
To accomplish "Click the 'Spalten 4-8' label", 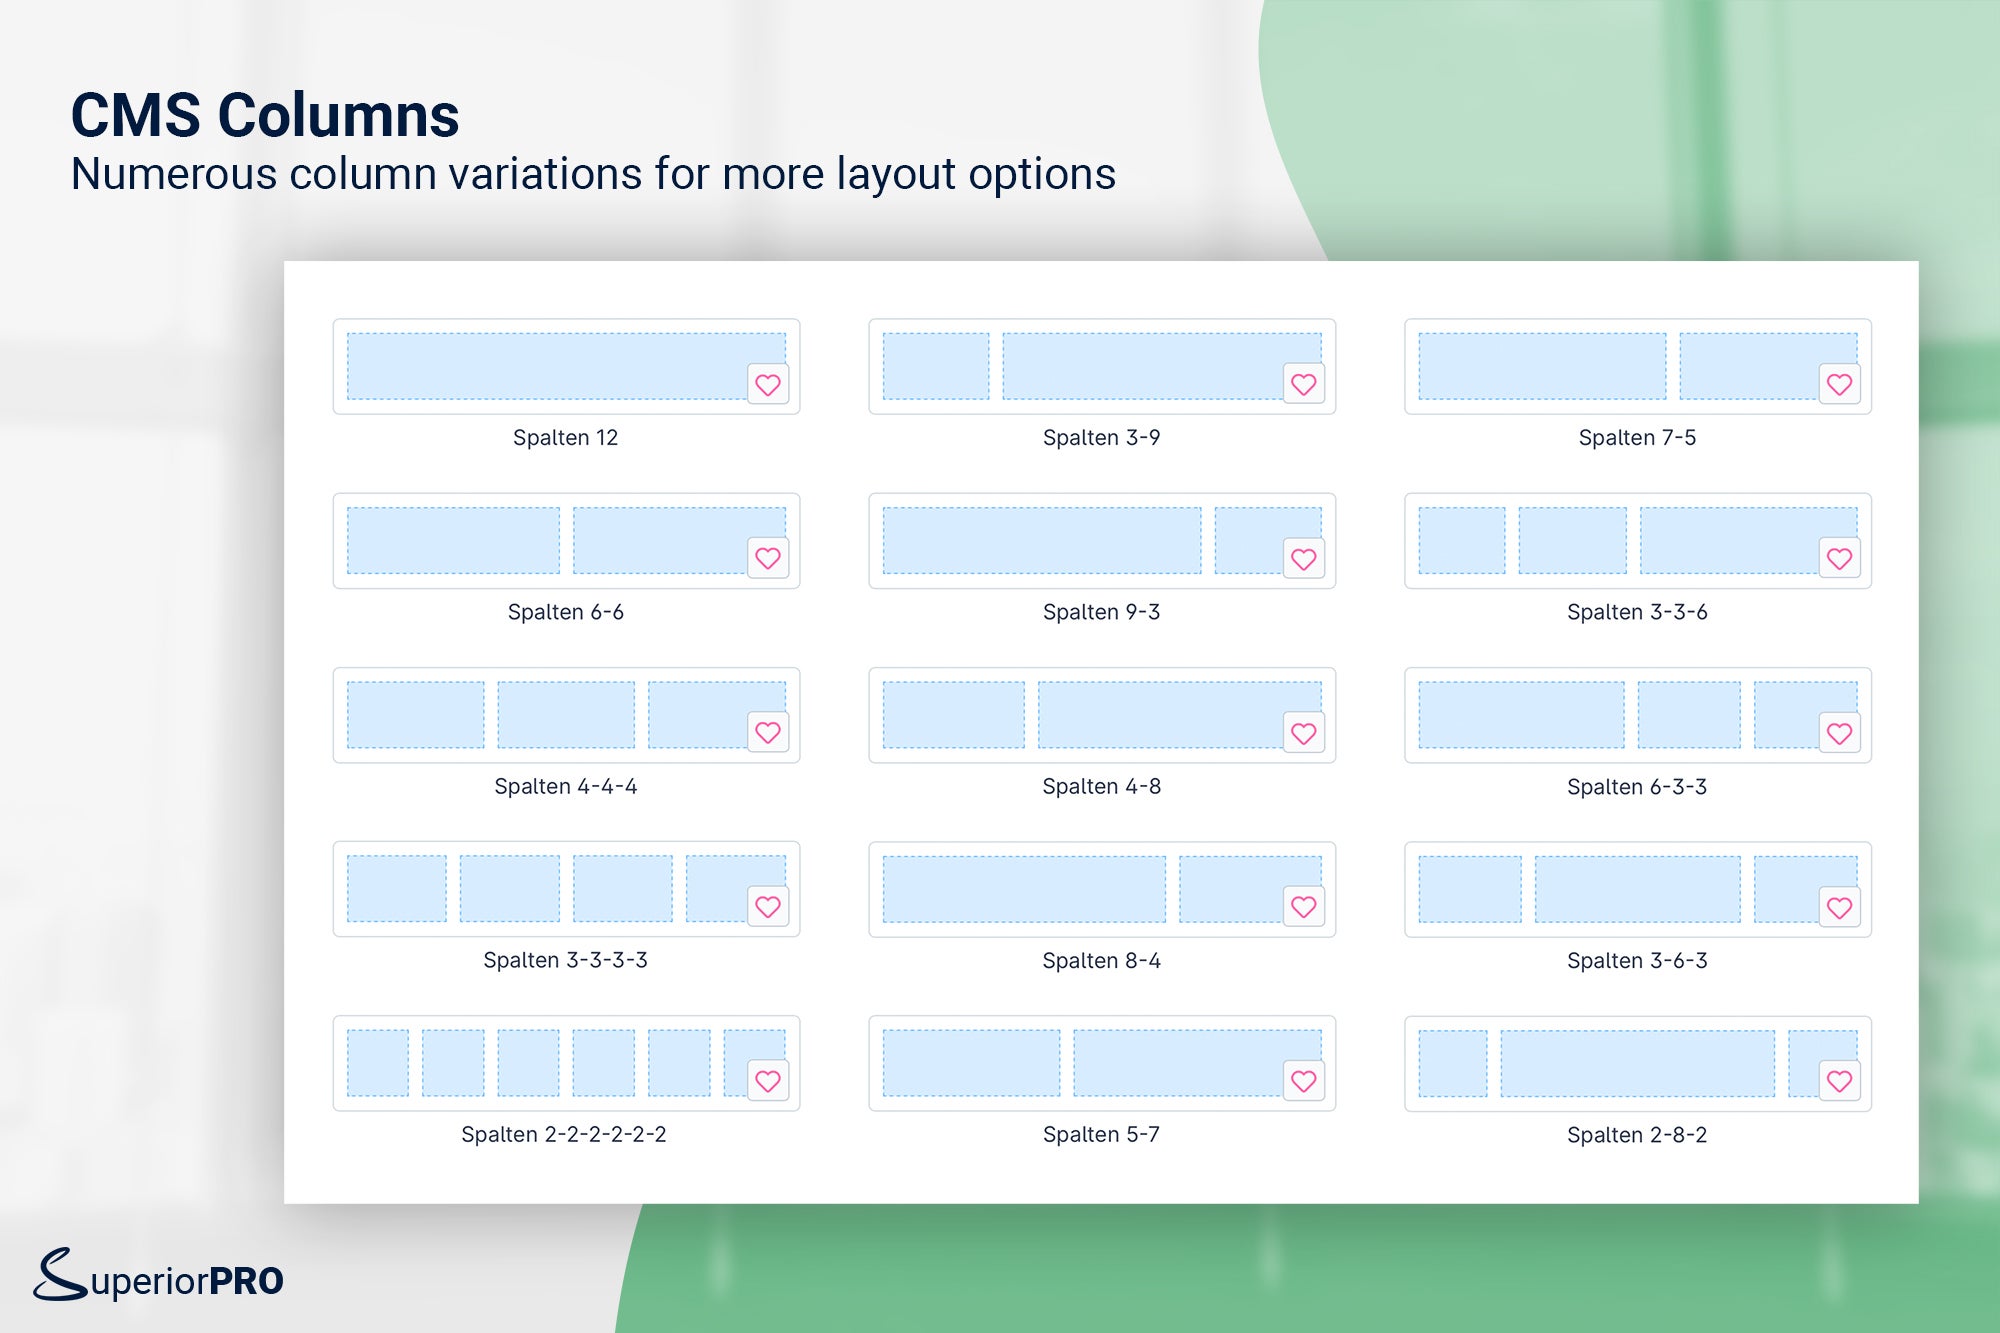I will point(1102,786).
